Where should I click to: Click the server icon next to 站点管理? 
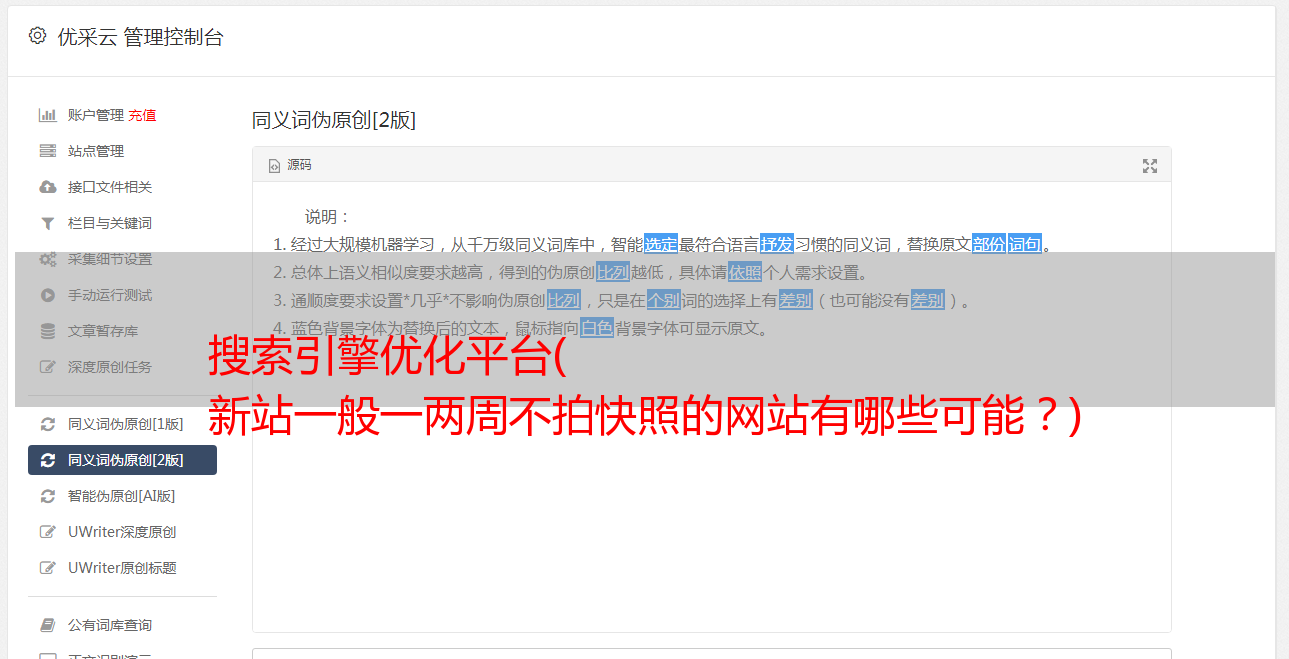(x=47, y=151)
